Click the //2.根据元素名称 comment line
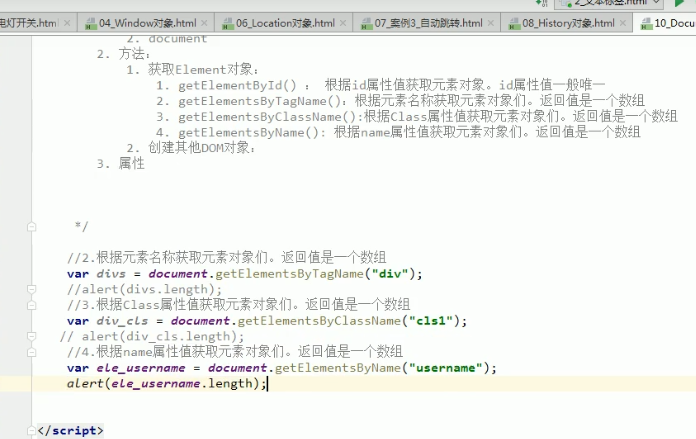Image resolution: width=696 pixels, height=439 pixels. 226,257
